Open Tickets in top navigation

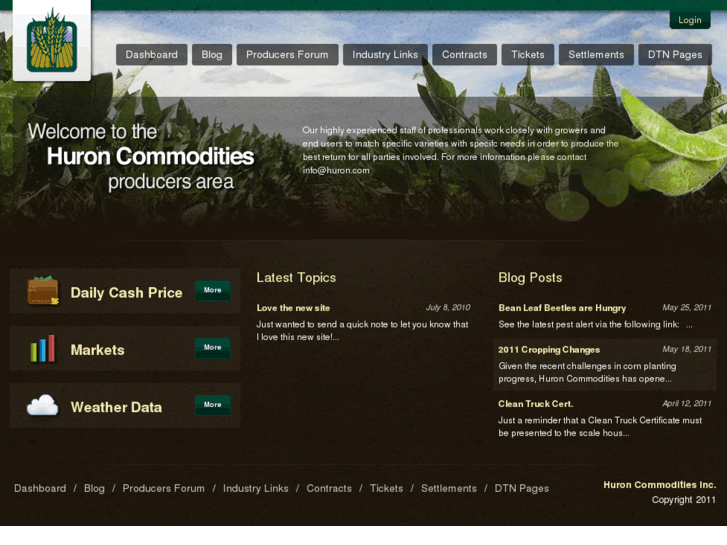tap(528, 55)
